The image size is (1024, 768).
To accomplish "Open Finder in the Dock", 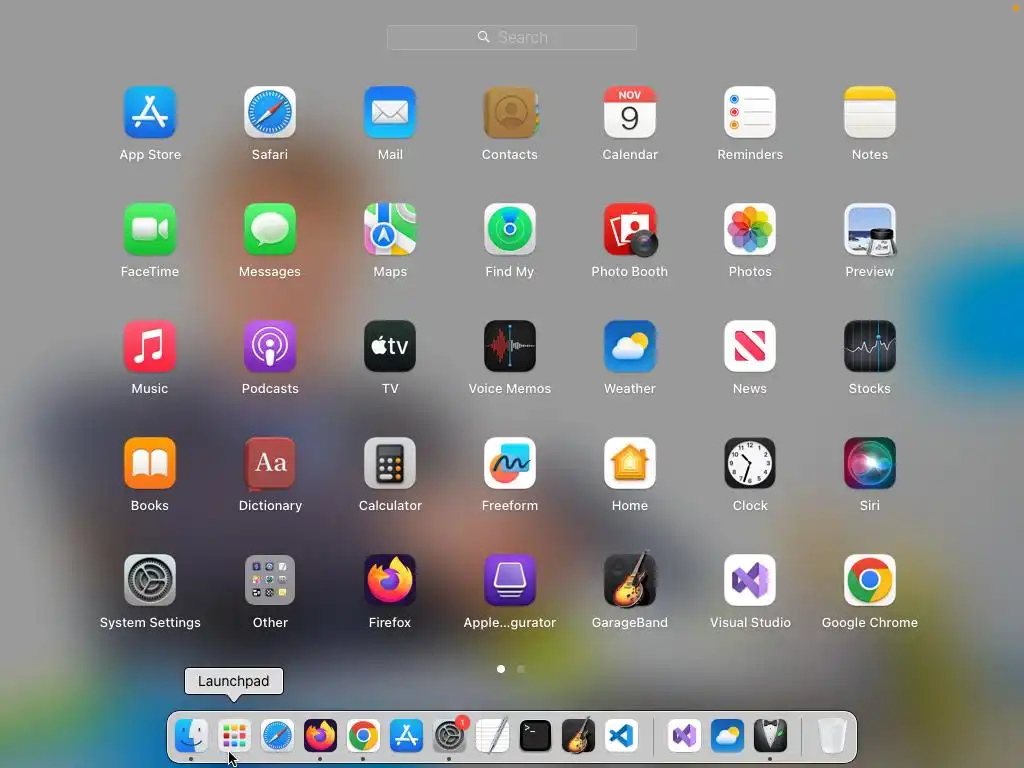I will pyautogui.click(x=191, y=735).
